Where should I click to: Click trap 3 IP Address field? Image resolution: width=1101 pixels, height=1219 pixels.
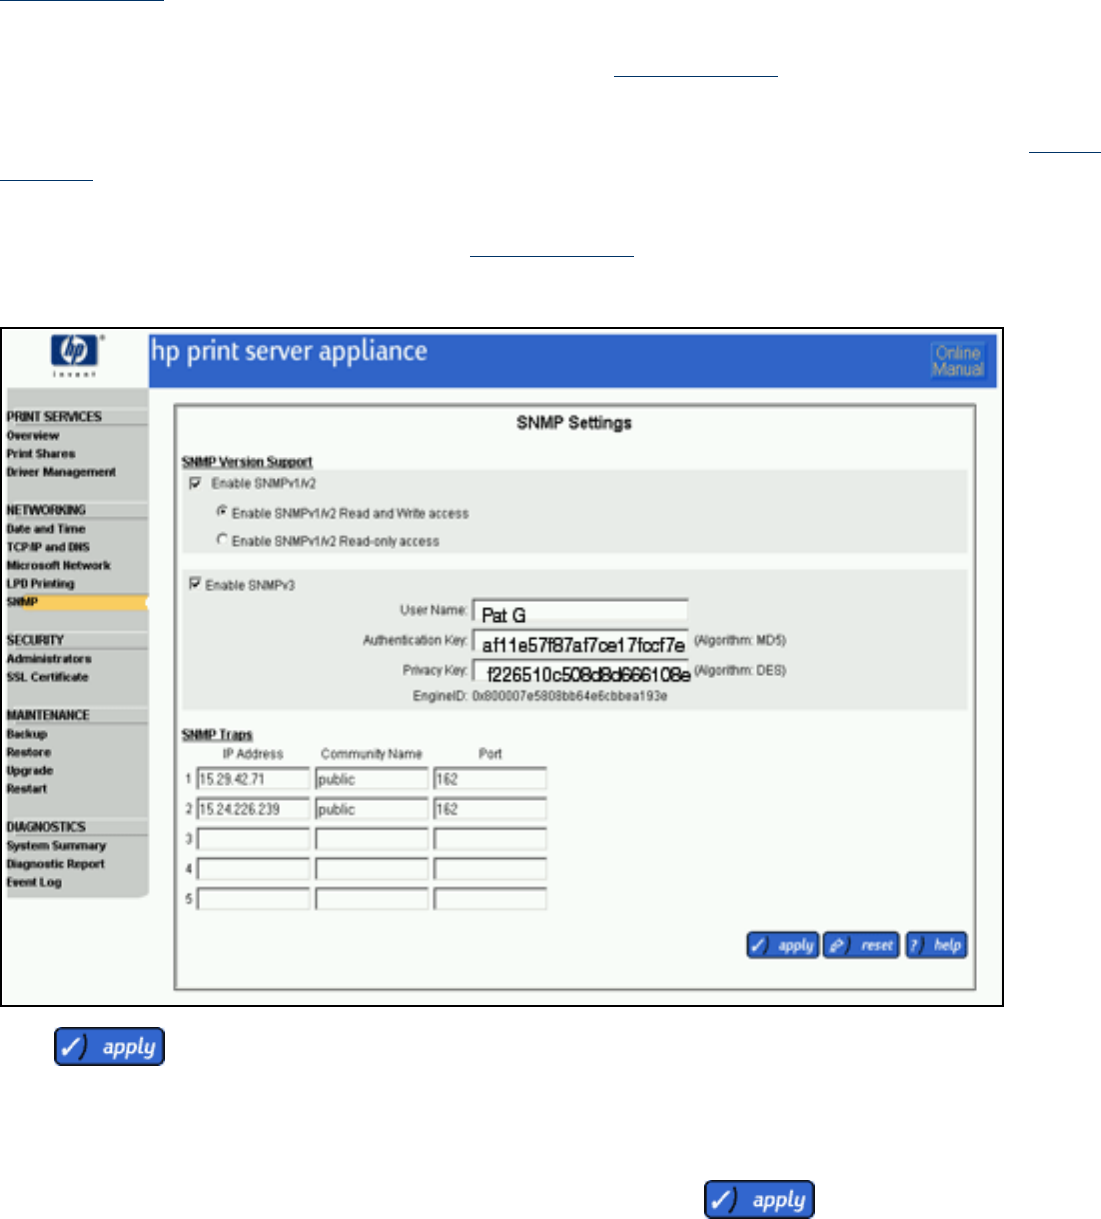(x=253, y=839)
